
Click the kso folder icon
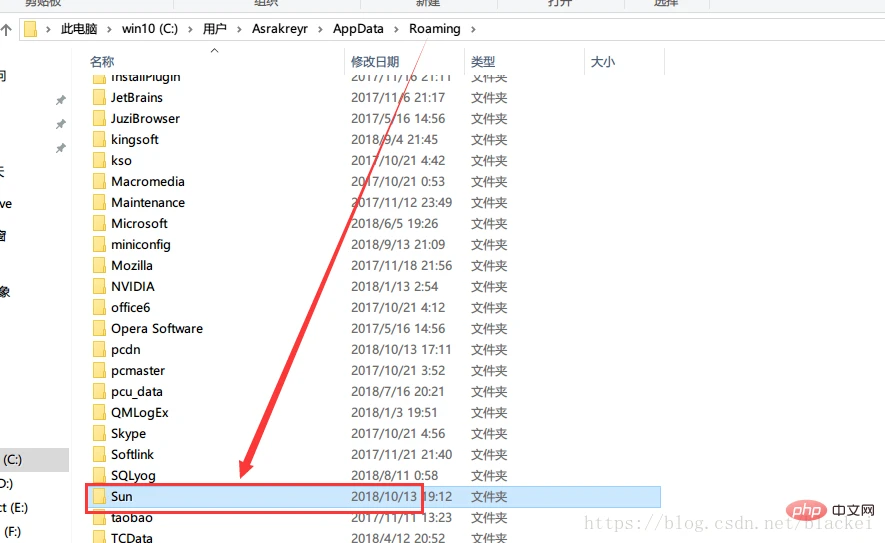point(99,160)
